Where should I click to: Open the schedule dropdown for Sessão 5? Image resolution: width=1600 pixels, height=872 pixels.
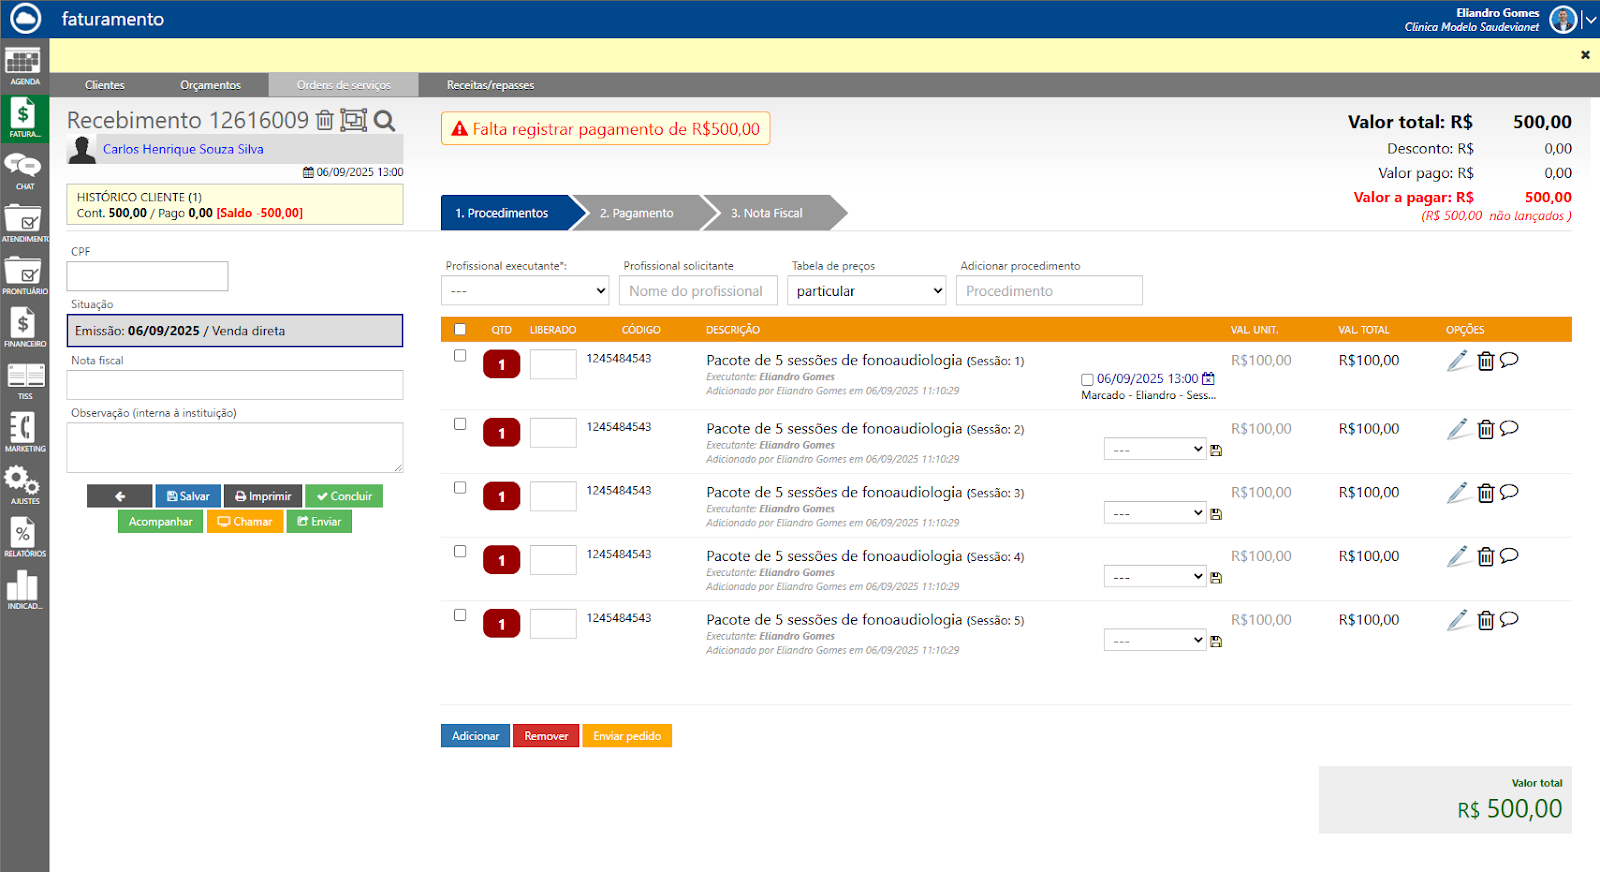point(1155,640)
